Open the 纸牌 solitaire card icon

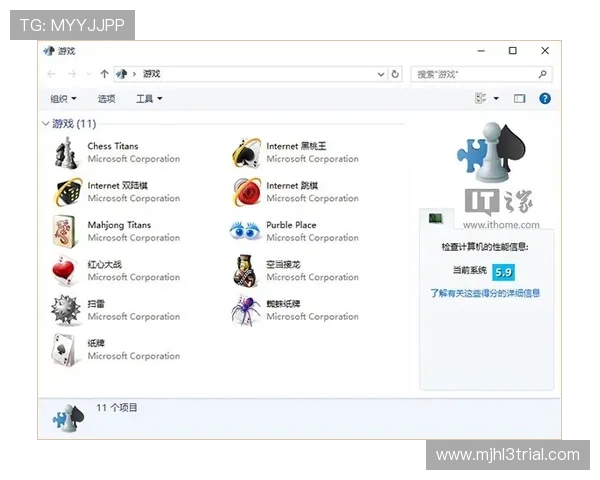click(64, 349)
